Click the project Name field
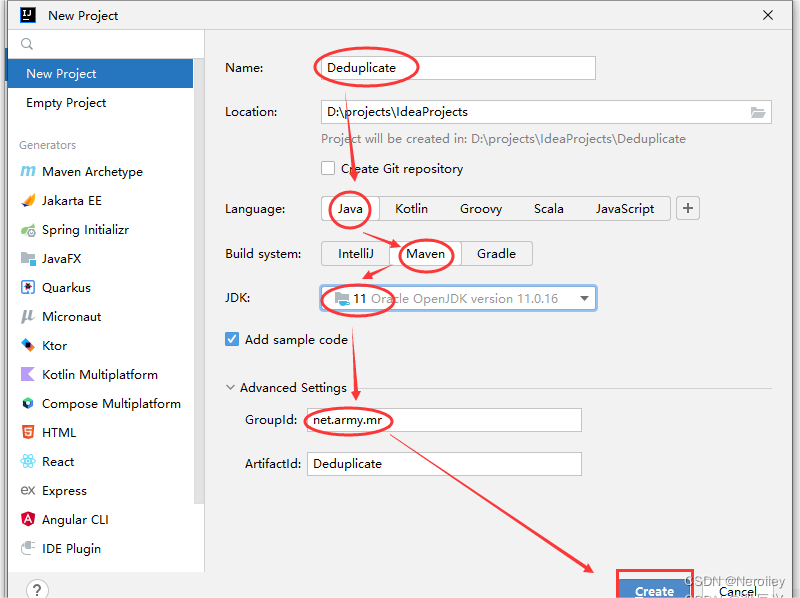The height and width of the screenshot is (598, 800). tap(458, 68)
